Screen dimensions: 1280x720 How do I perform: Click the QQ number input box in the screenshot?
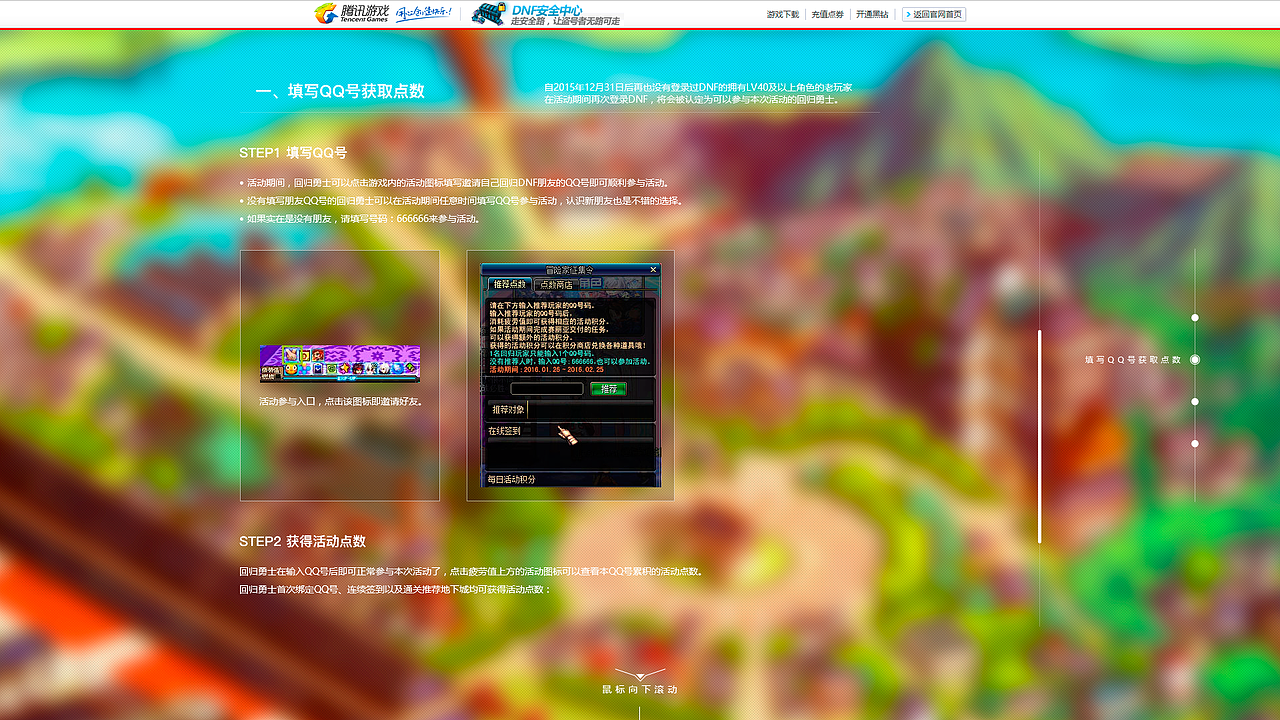point(546,389)
